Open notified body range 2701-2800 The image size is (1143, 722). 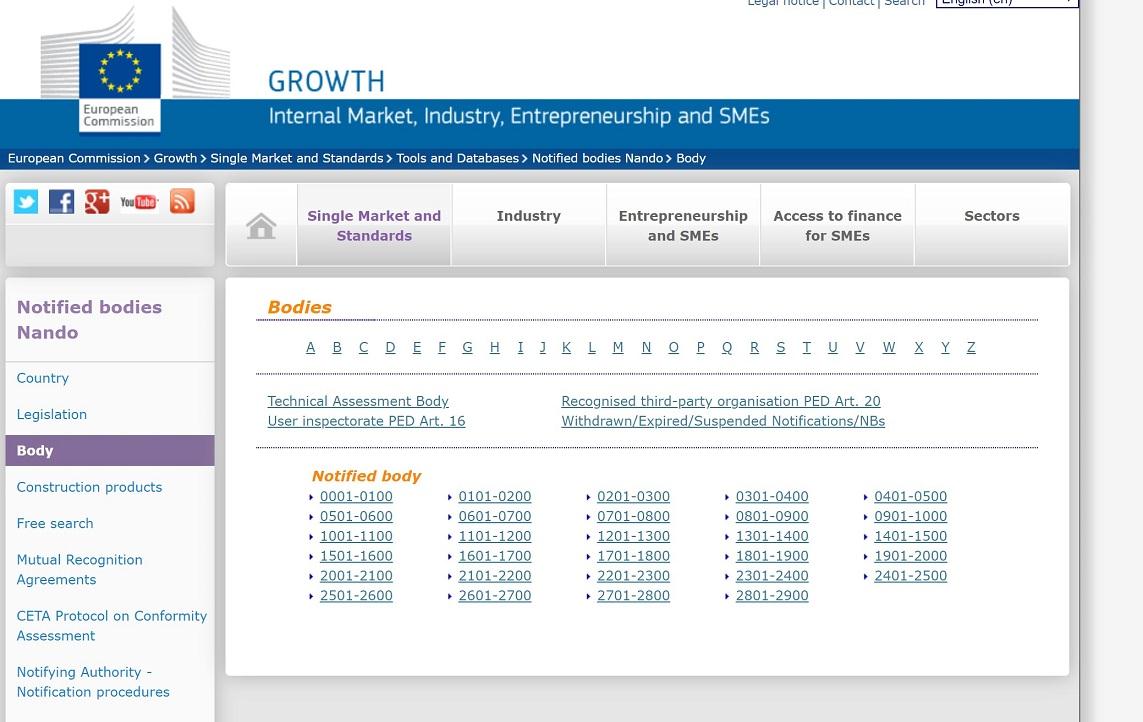[633, 596]
